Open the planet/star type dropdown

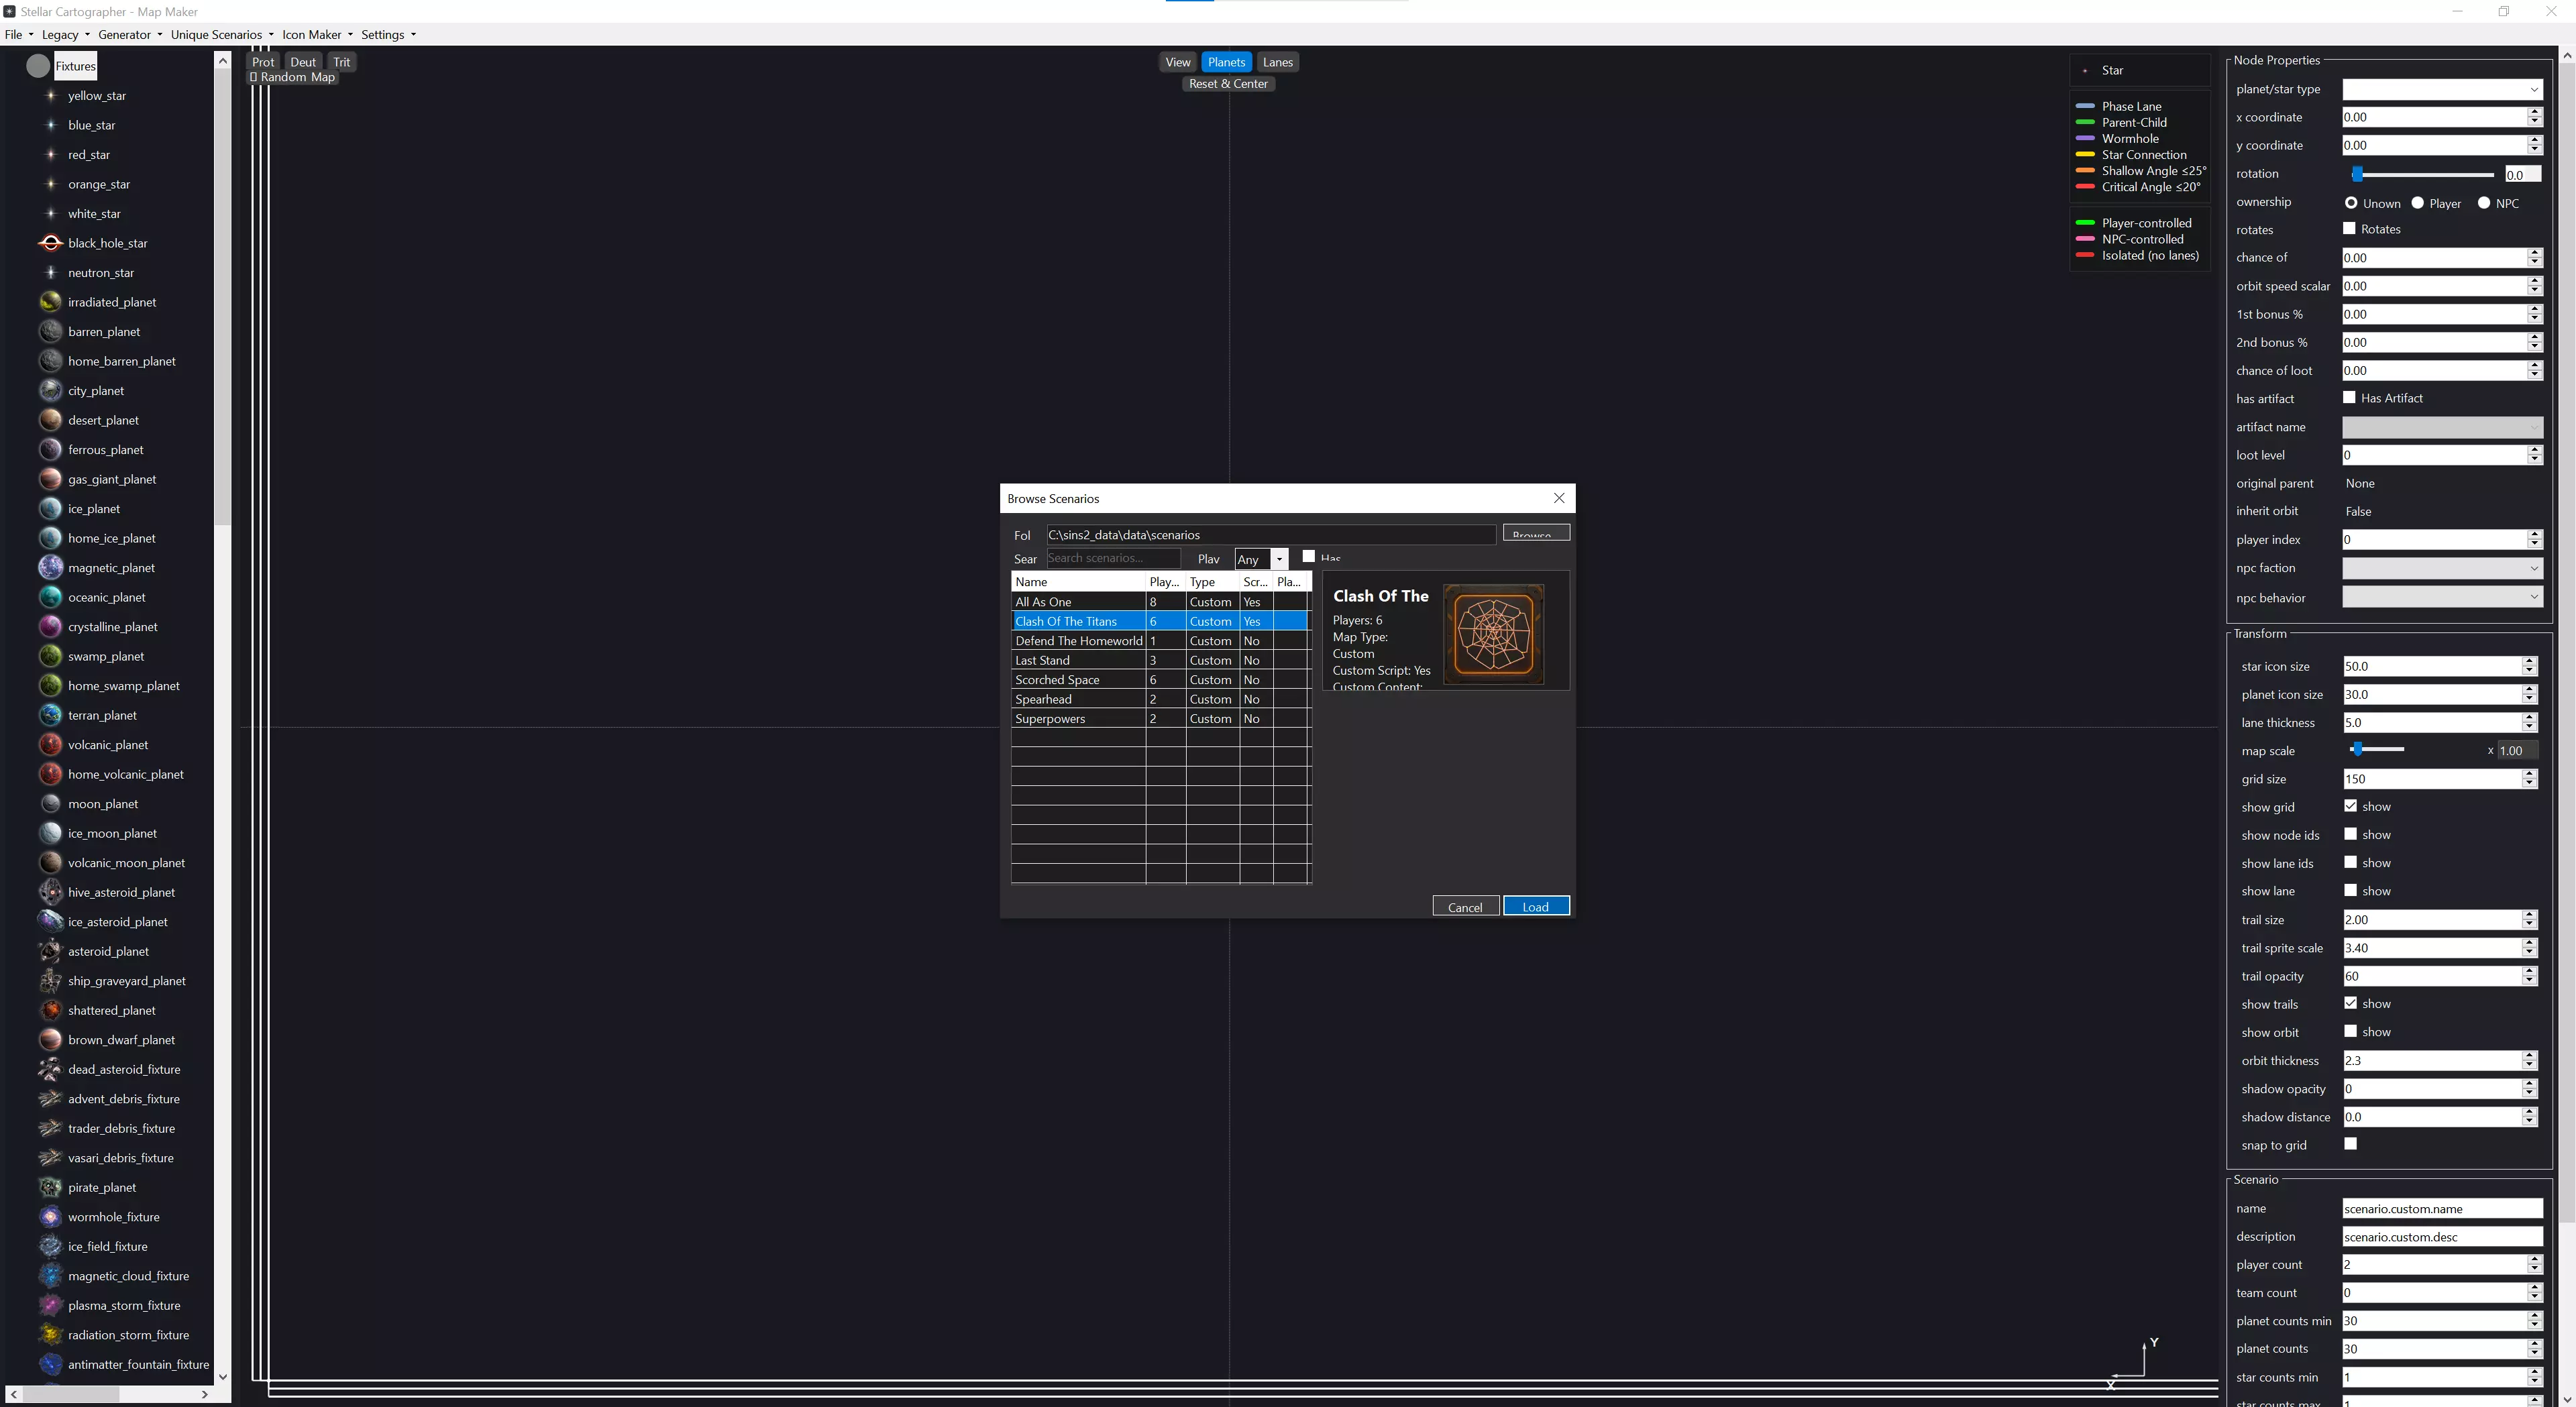[2441, 89]
